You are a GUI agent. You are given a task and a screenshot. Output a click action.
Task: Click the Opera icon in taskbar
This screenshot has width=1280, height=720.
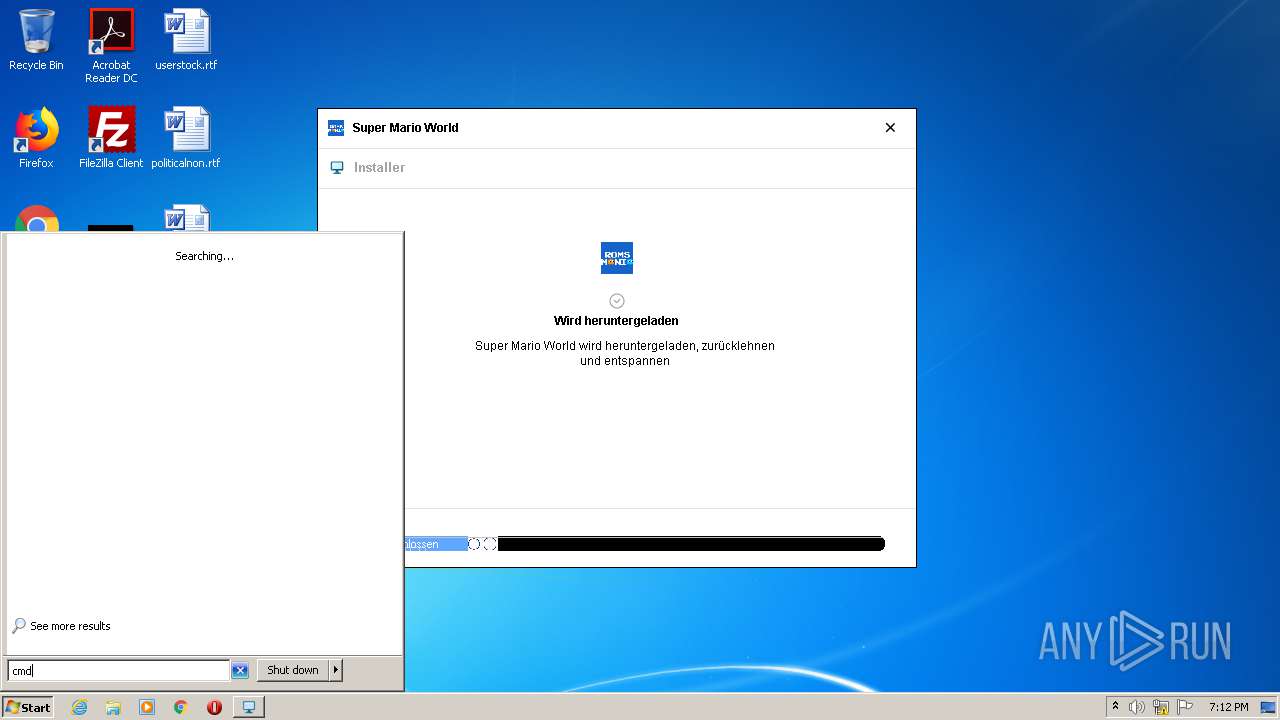(x=214, y=707)
